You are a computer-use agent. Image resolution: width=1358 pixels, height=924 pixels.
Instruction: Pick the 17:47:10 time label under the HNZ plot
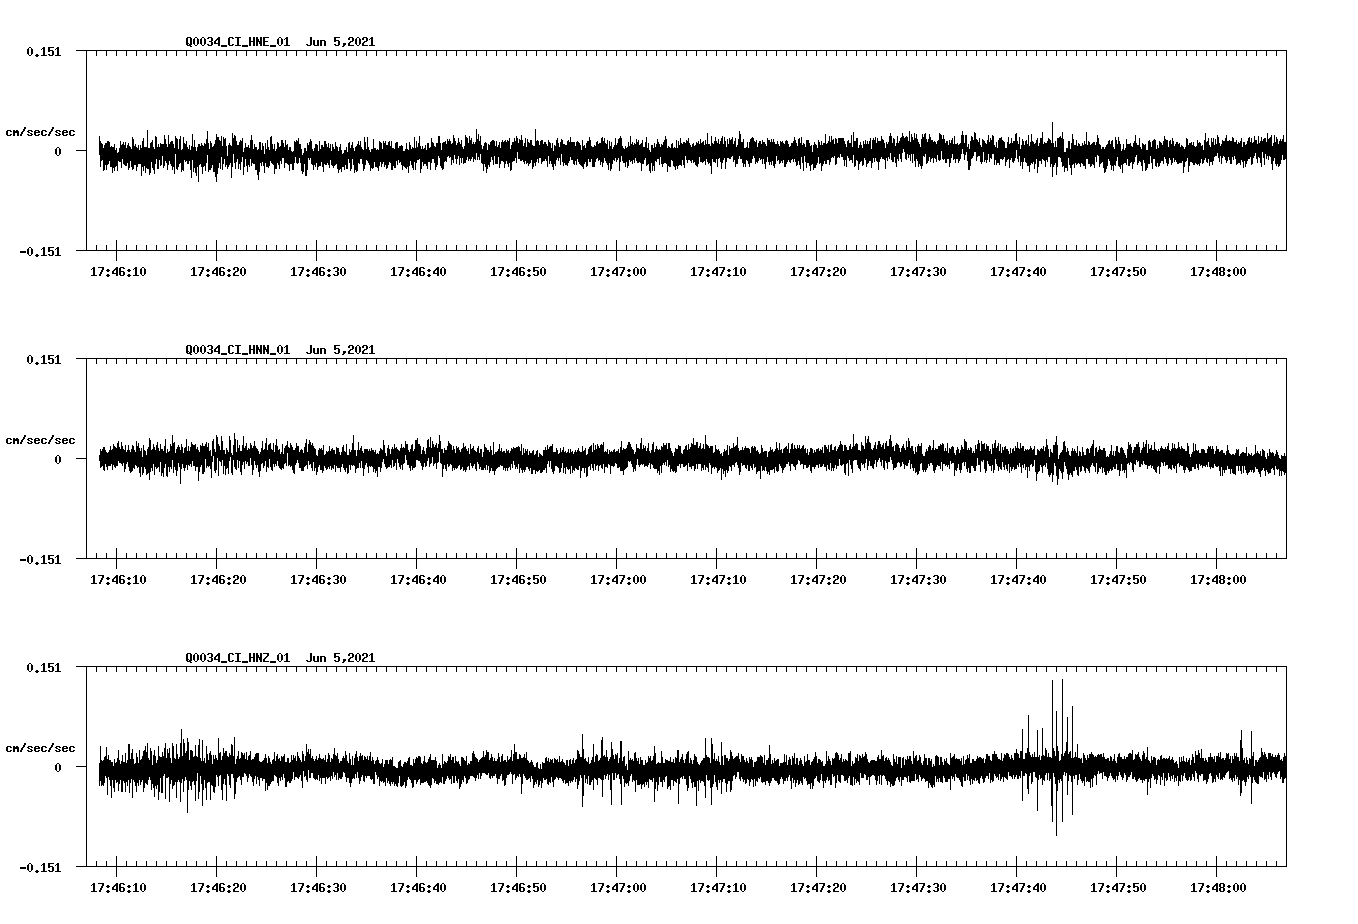click(718, 887)
